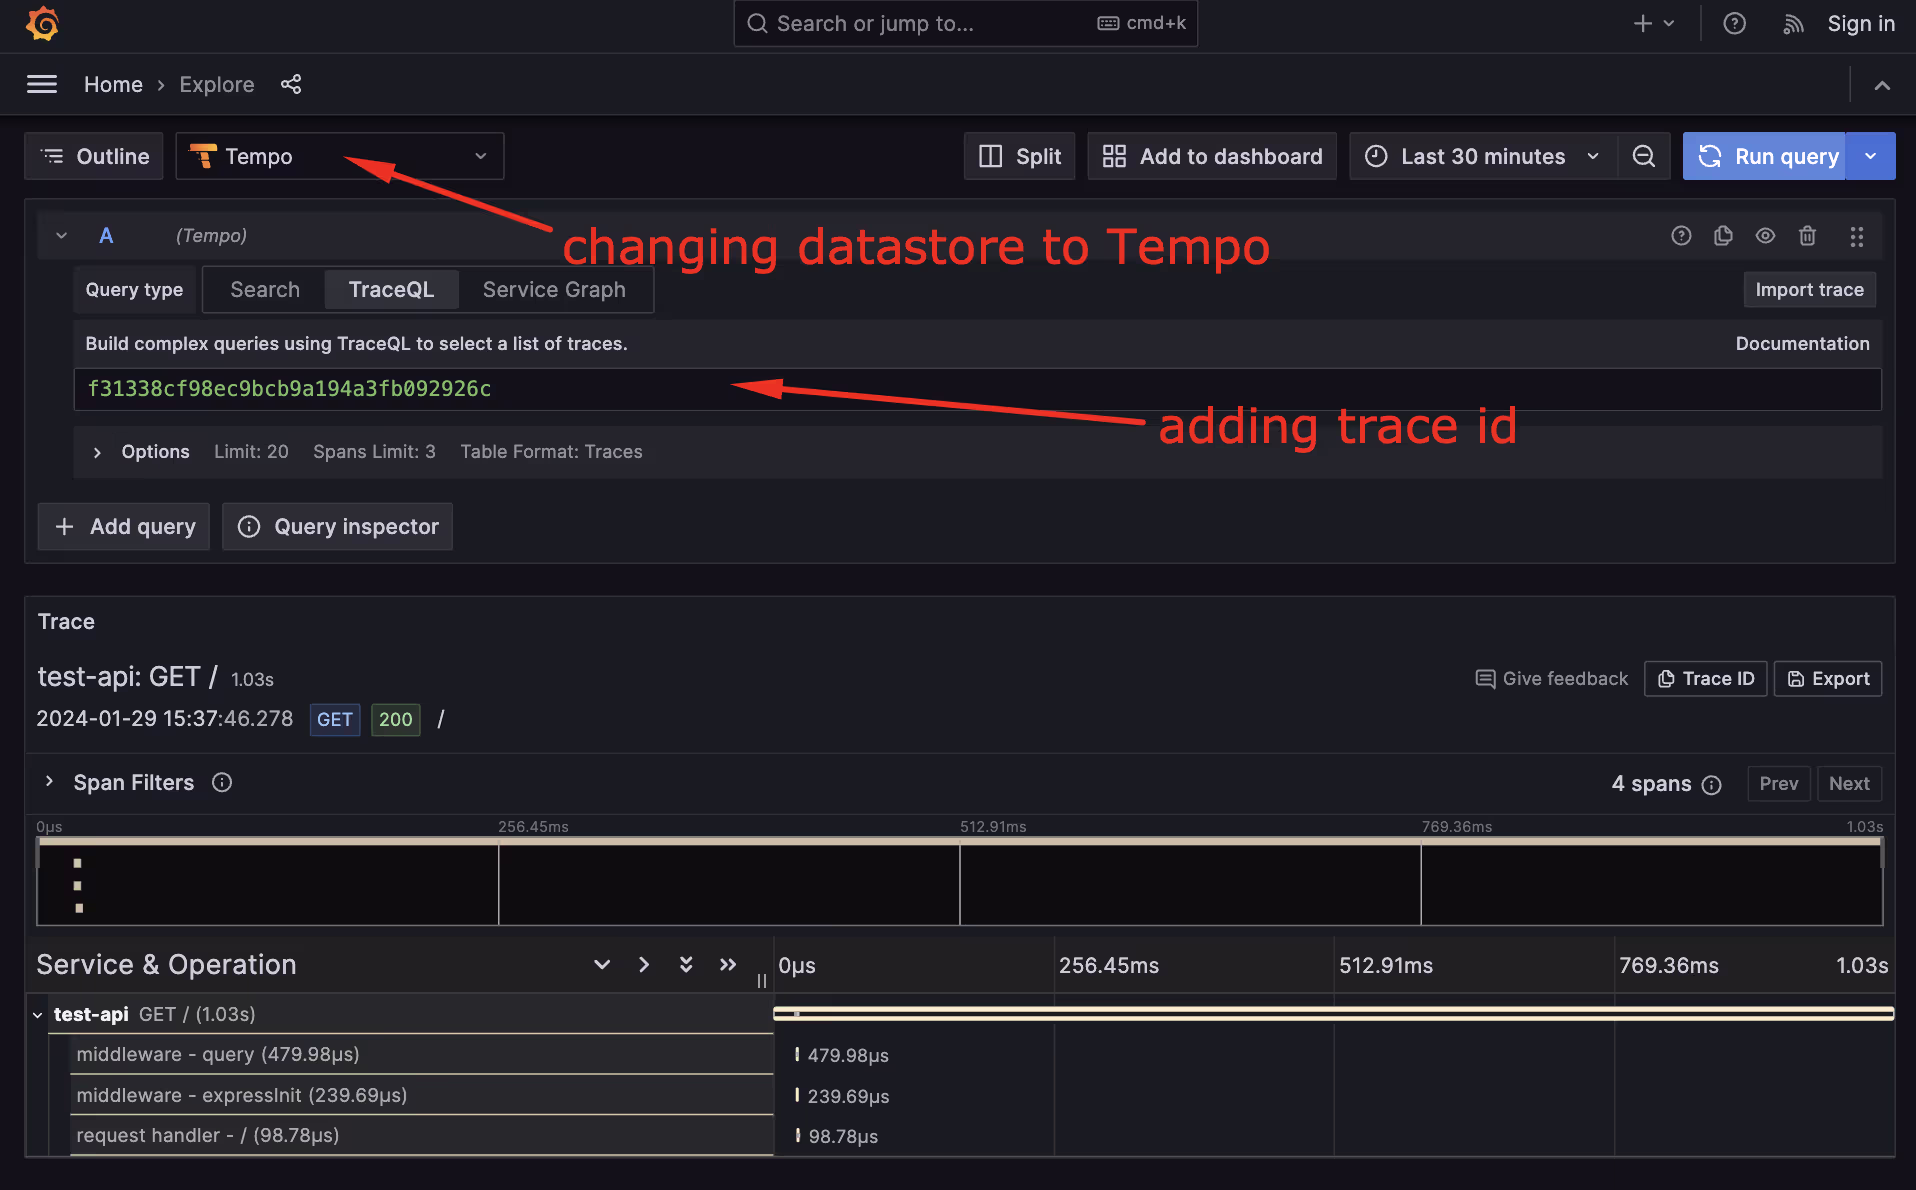The height and width of the screenshot is (1190, 1916).
Task: Click the Search or jump to field
Action: [965, 23]
